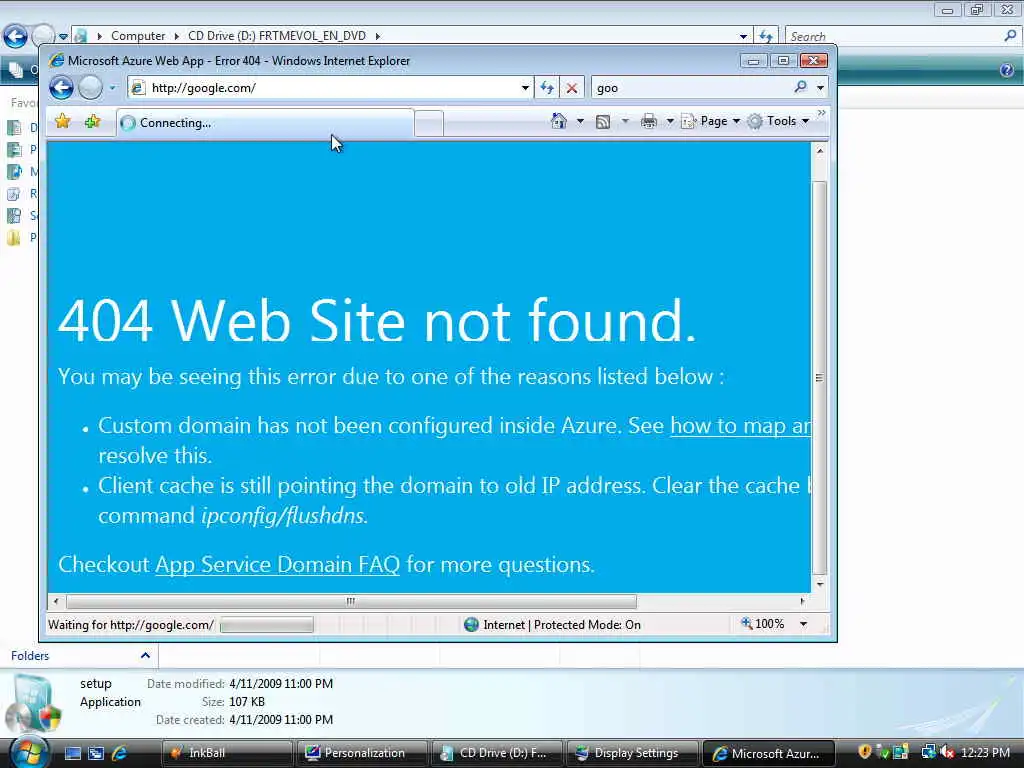Expand the Print options dropdown arrow
Image resolution: width=1024 pixels, height=768 pixels.
[669, 121]
